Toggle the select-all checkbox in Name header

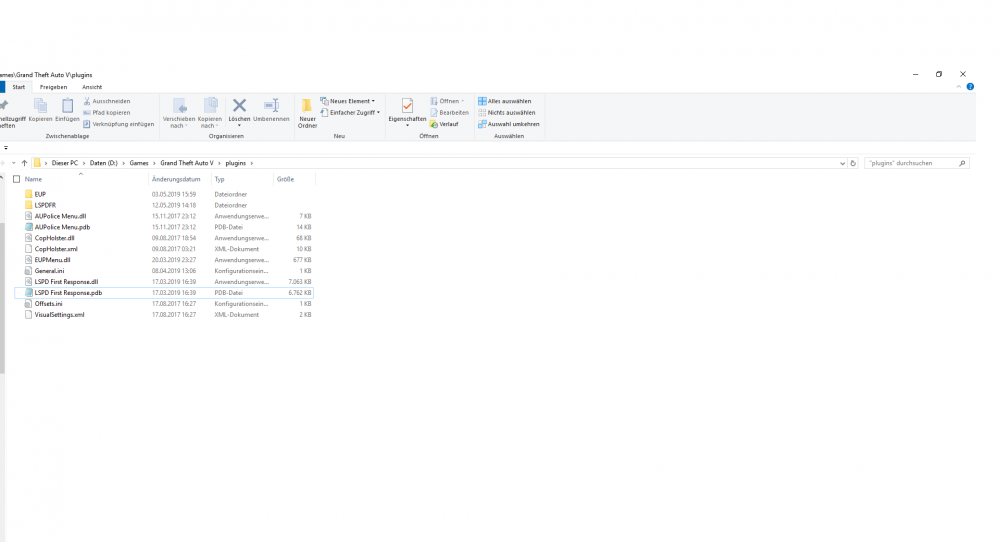[x=17, y=179]
